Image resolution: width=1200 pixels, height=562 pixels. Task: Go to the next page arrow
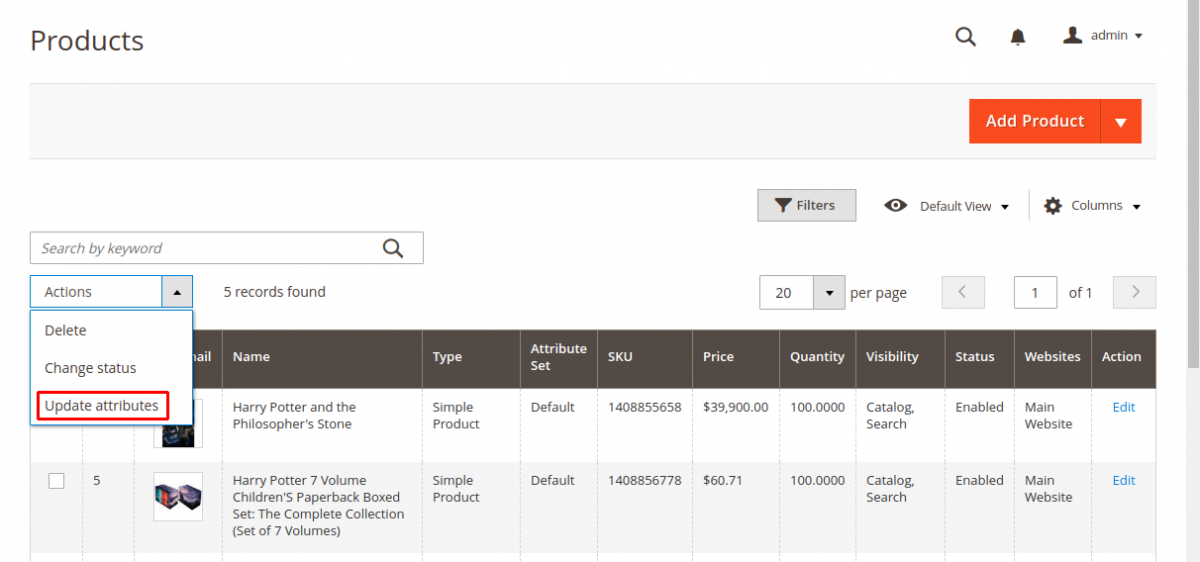(1135, 292)
